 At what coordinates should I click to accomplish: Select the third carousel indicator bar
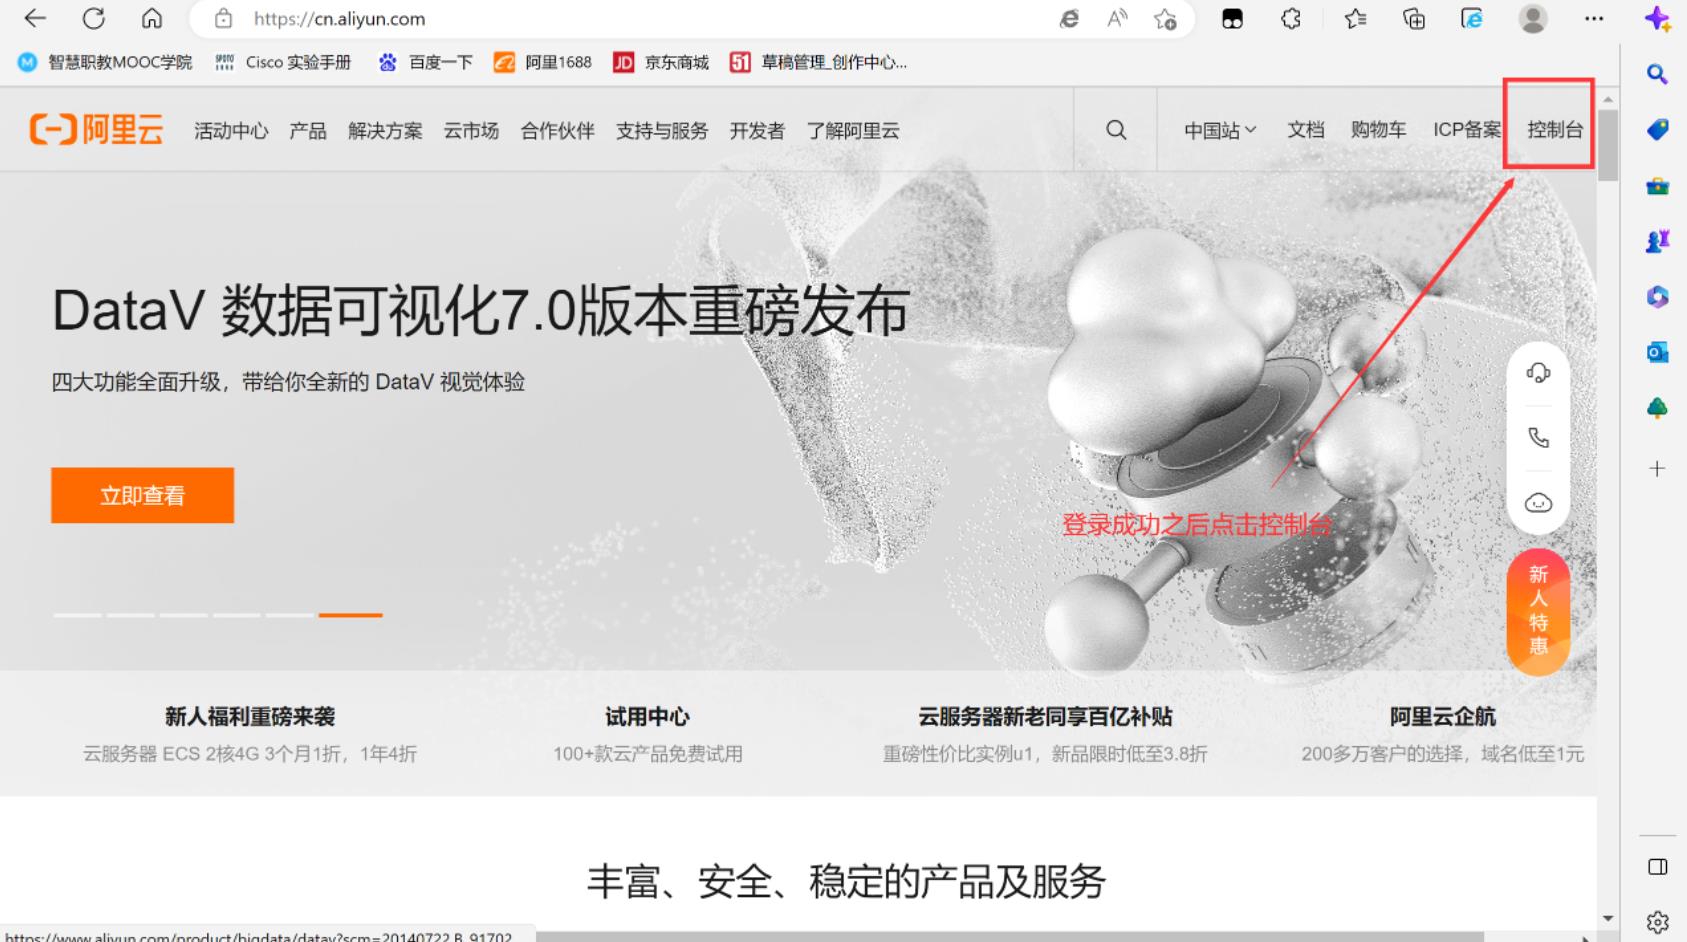(184, 615)
